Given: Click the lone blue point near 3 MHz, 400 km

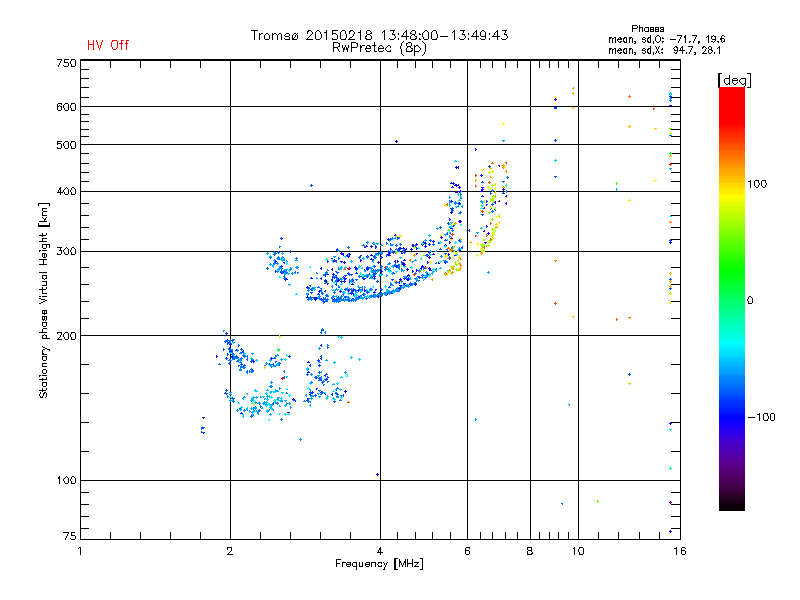Looking at the screenshot, I should pyautogui.click(x=312, y=186).
